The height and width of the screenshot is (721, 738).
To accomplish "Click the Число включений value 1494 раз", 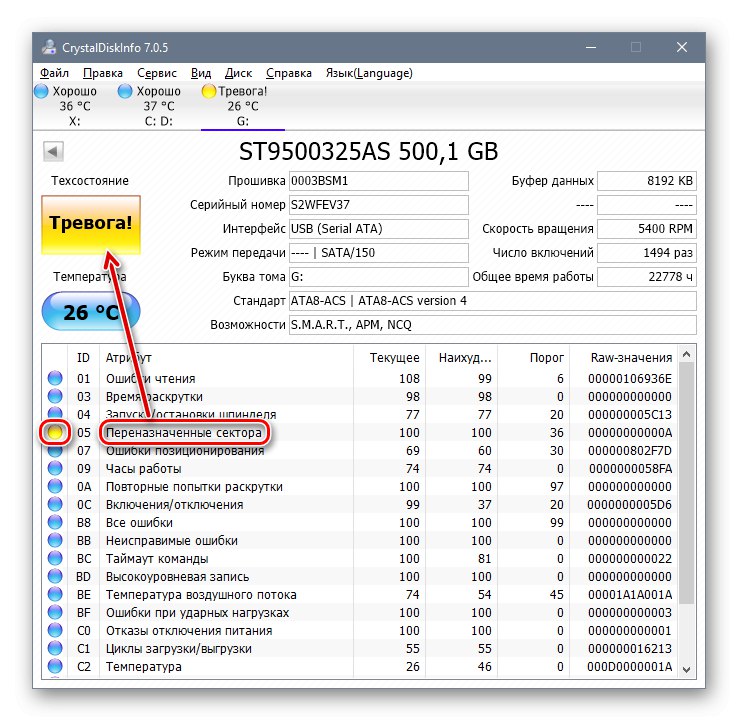I will [x=647, y=253].
